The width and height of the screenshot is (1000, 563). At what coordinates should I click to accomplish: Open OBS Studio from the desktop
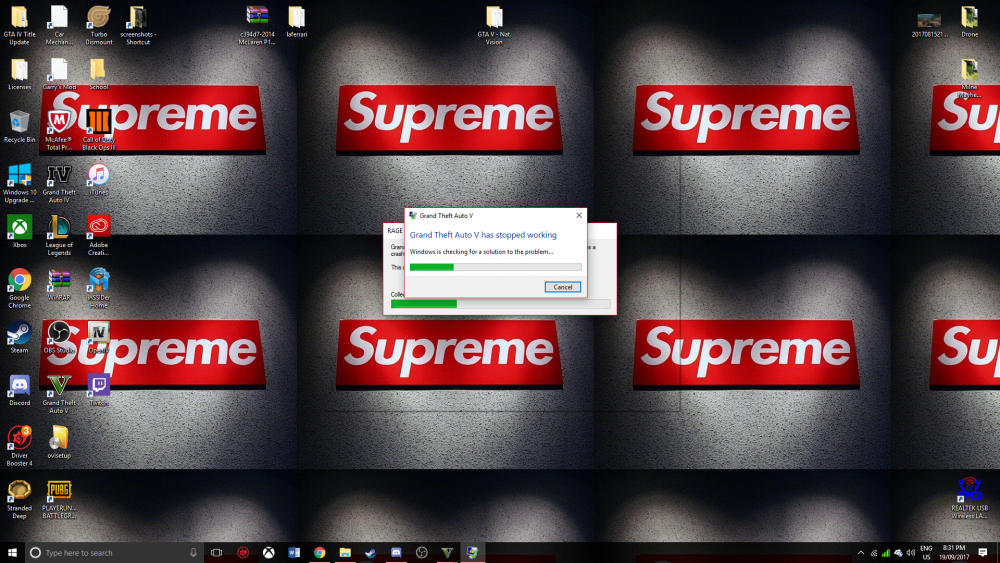[59, 338]
